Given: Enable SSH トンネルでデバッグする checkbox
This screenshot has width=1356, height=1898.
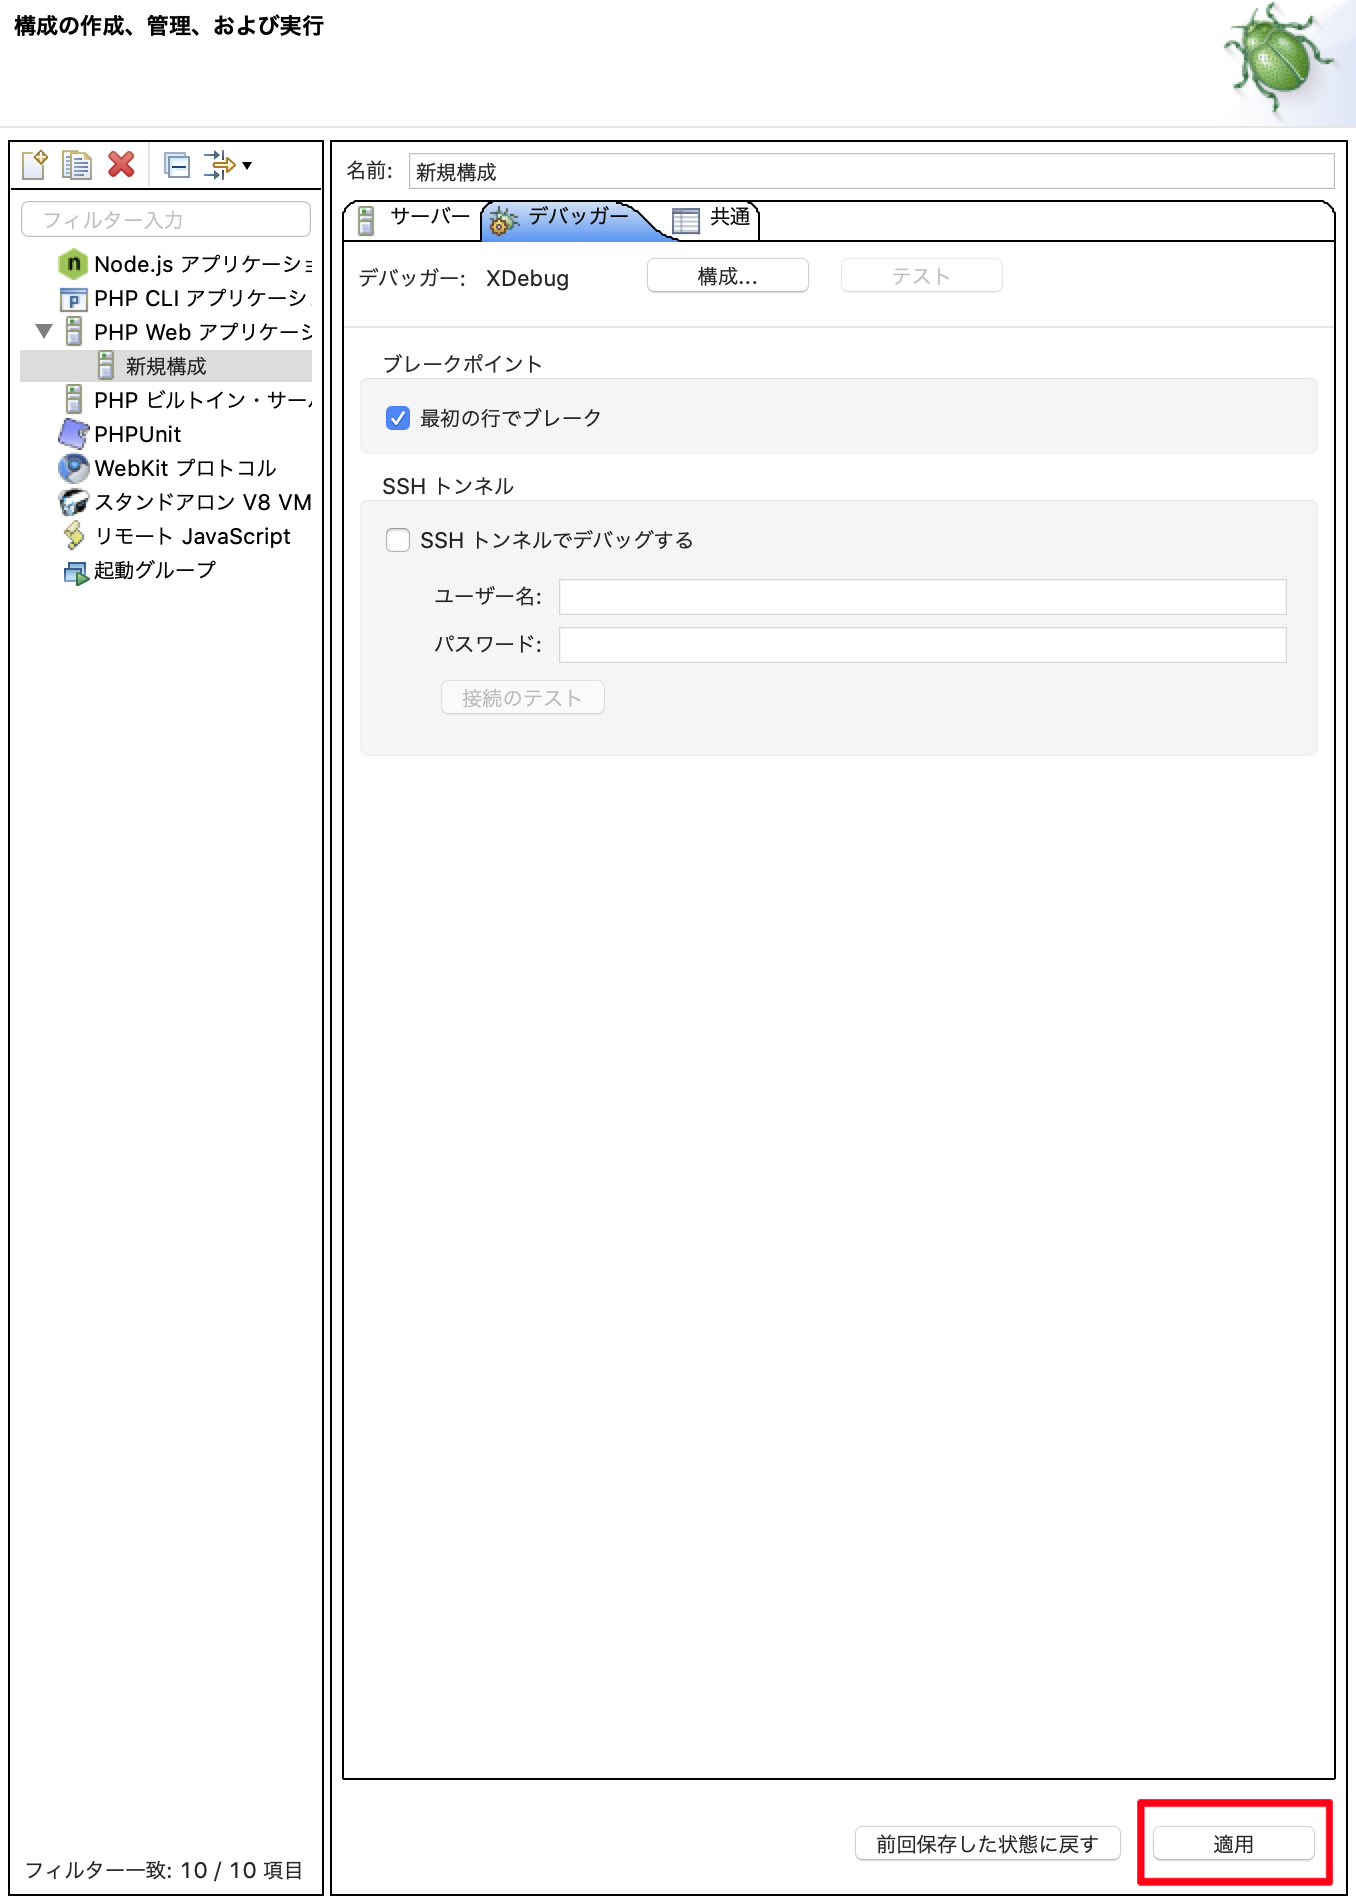Looking at the screenshot, I should point(398,540).
